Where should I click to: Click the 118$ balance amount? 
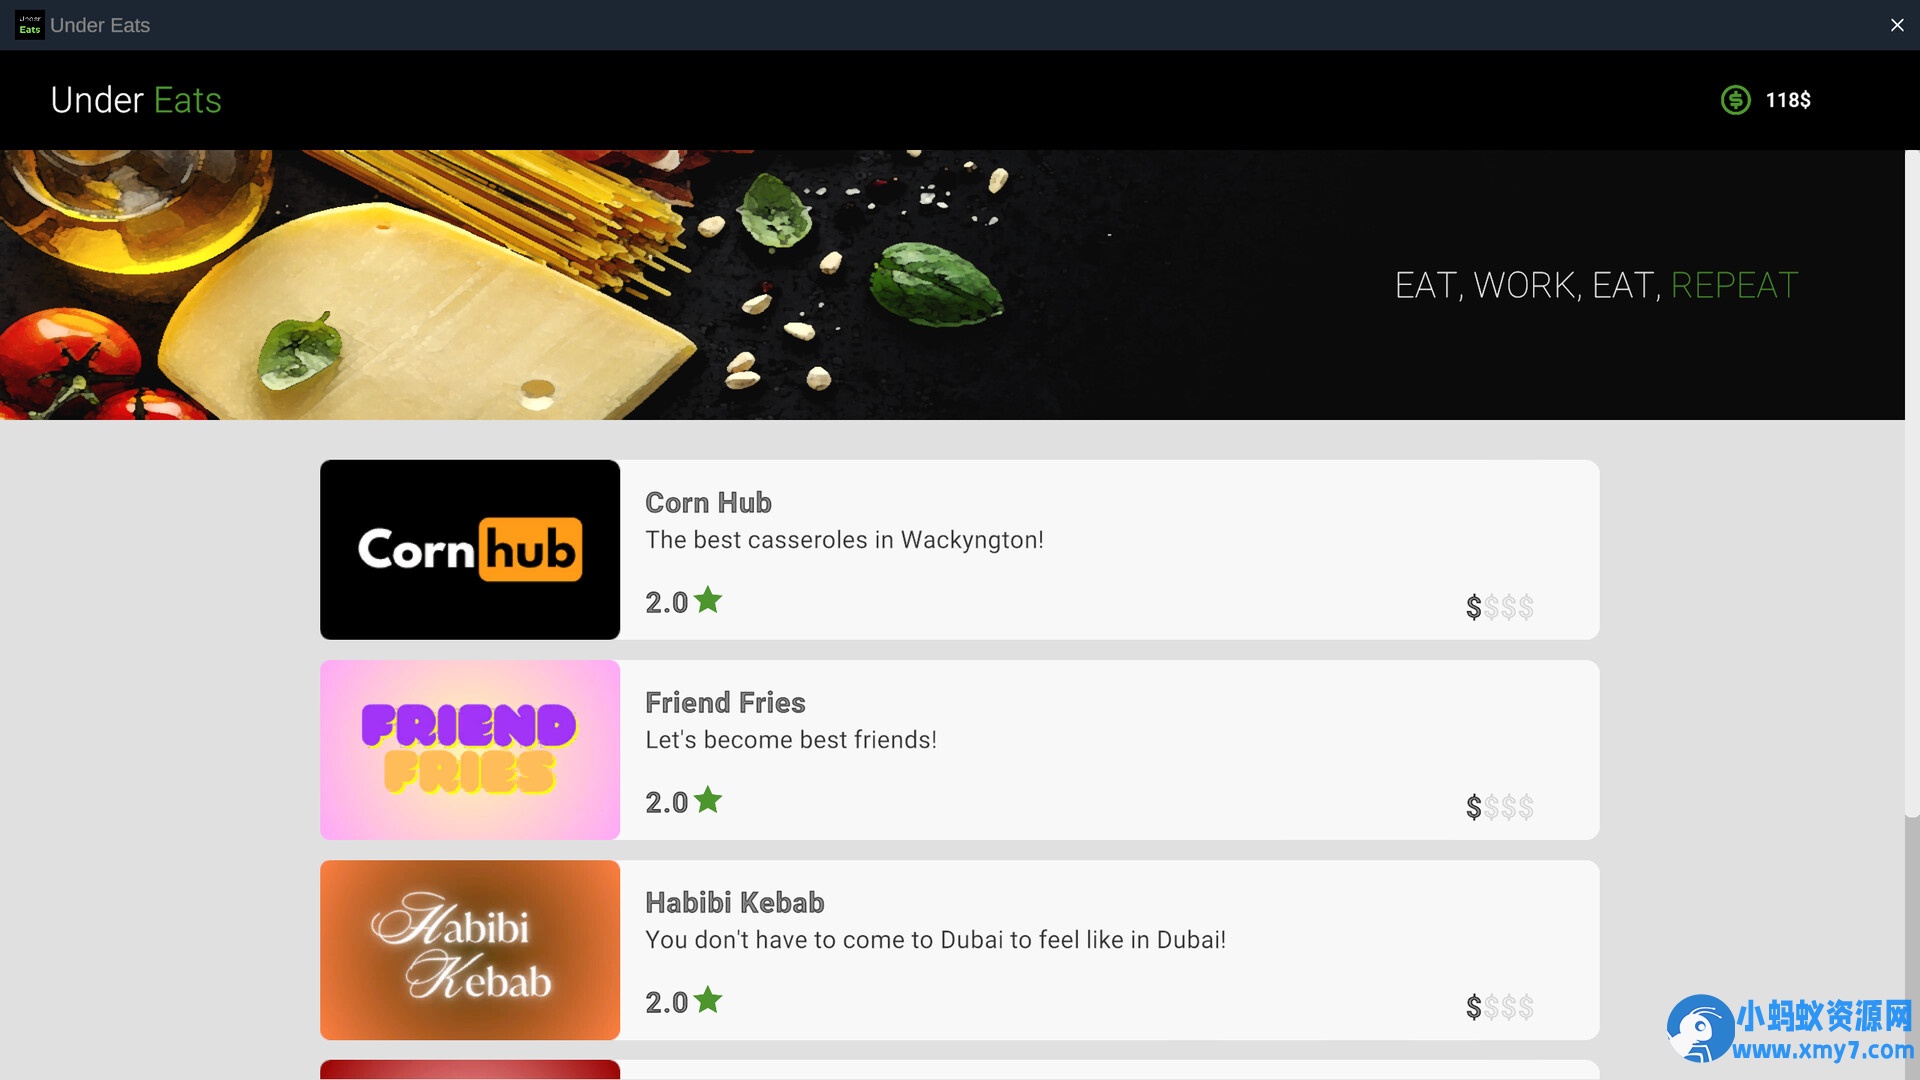(1788, 100)
